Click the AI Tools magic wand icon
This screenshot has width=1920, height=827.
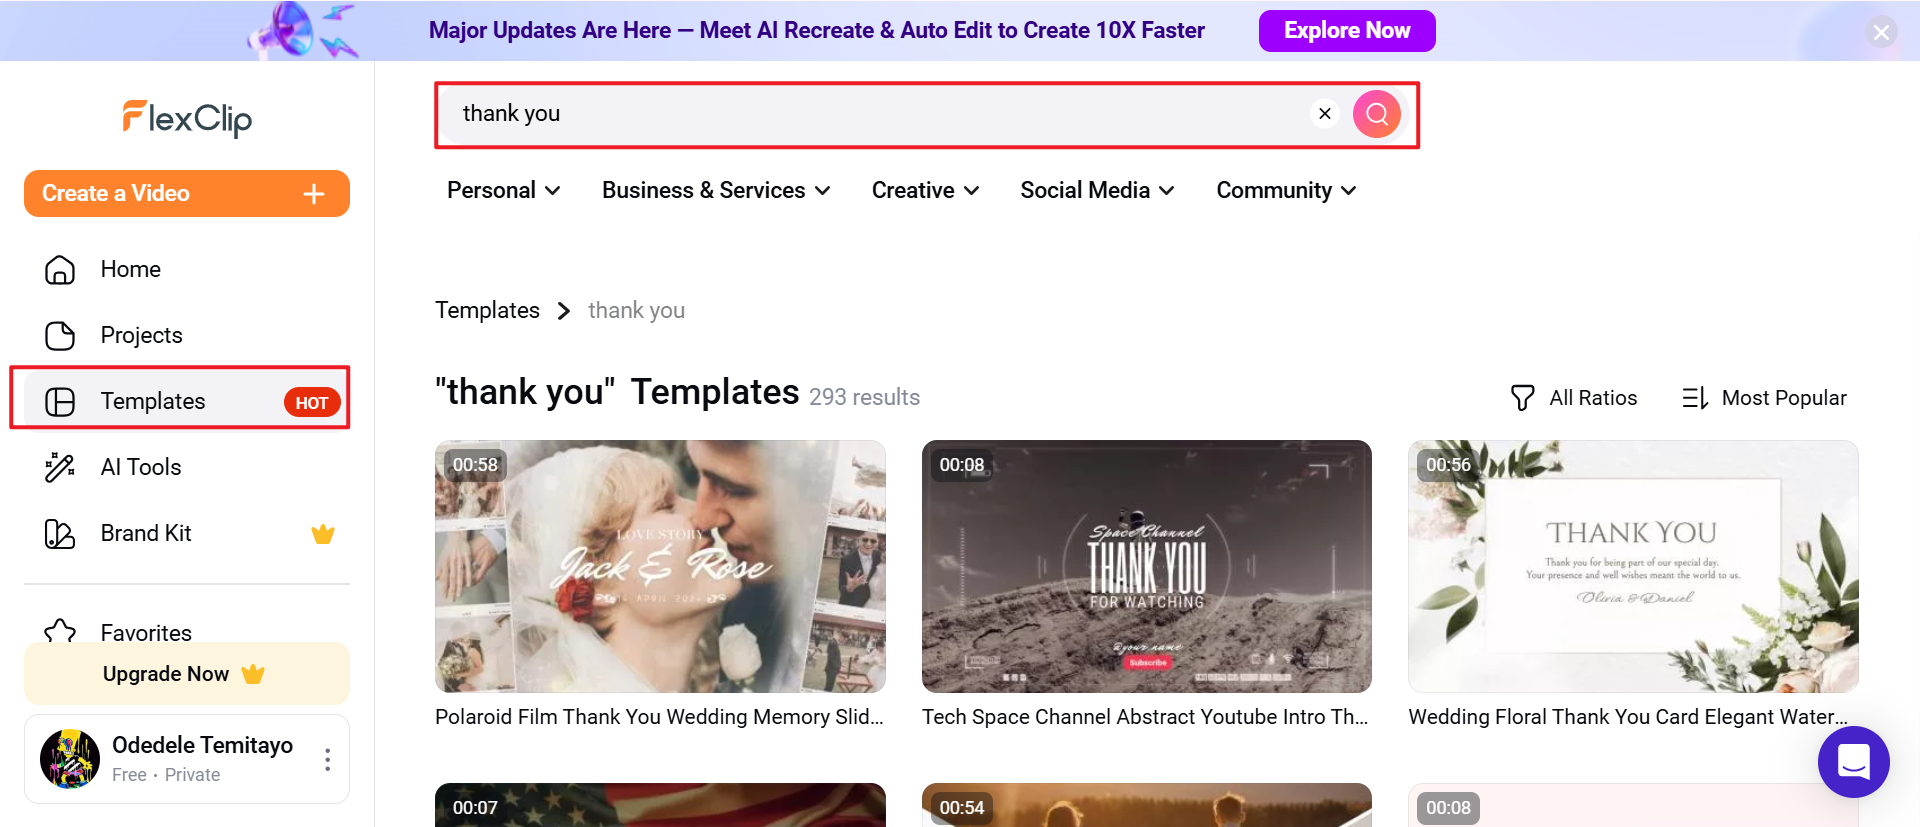tap(60, 468)
